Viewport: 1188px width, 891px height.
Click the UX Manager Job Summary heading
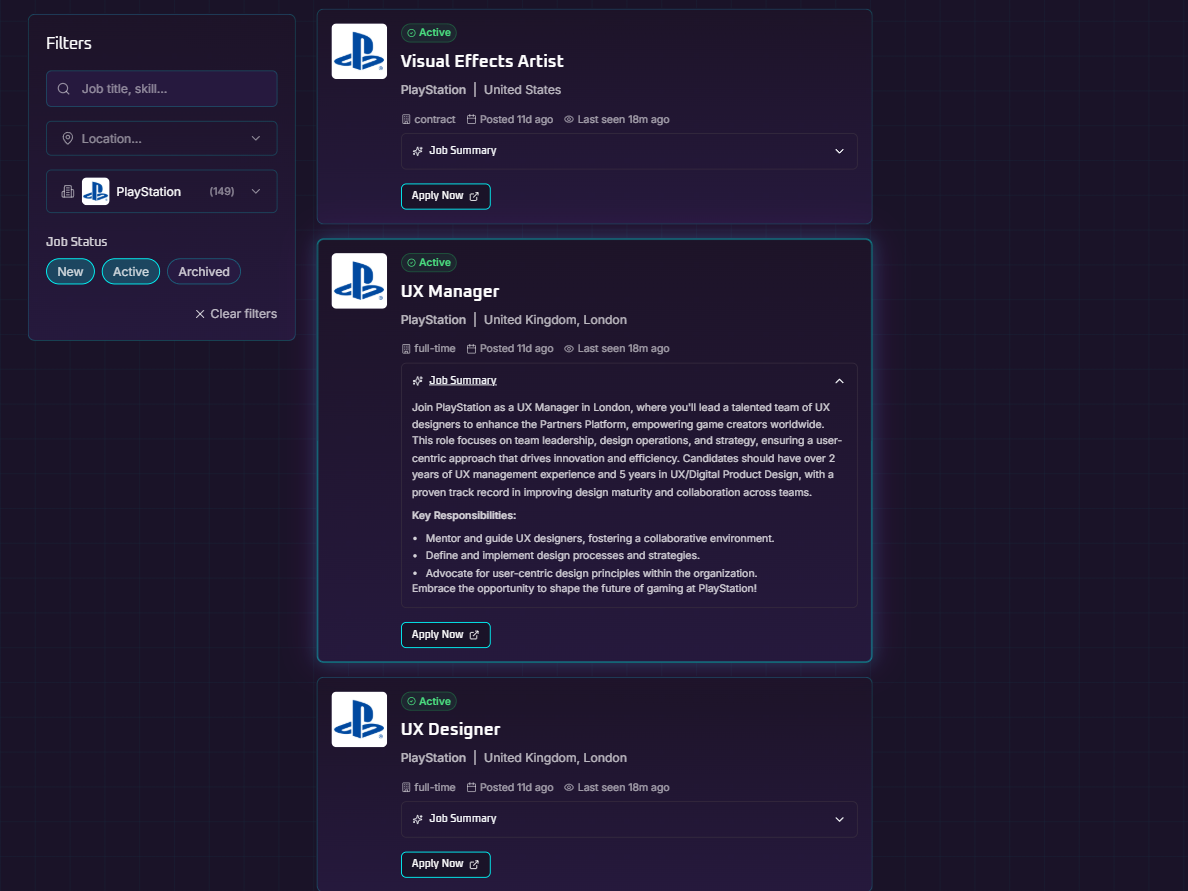tap(463, 380)
